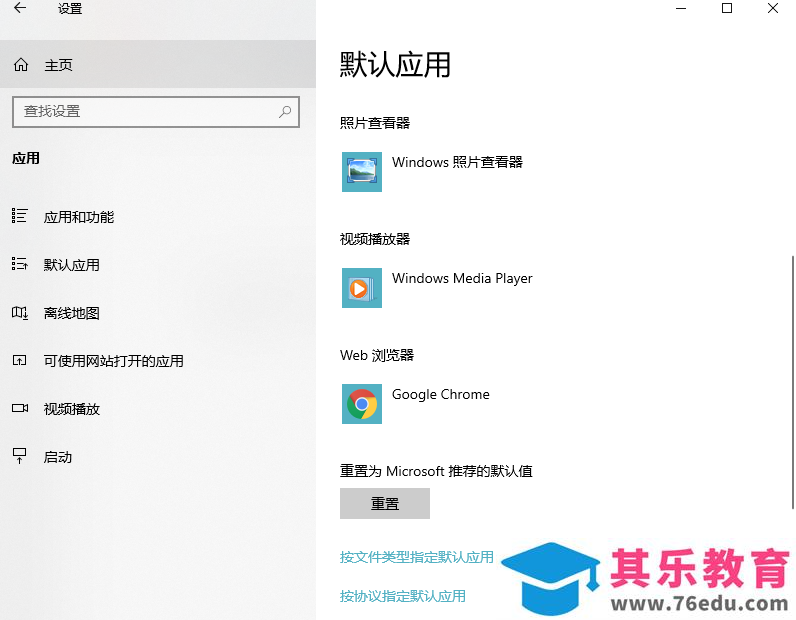
Task: Click the camera icon beside 视频播放
Action: coord(20,408)
